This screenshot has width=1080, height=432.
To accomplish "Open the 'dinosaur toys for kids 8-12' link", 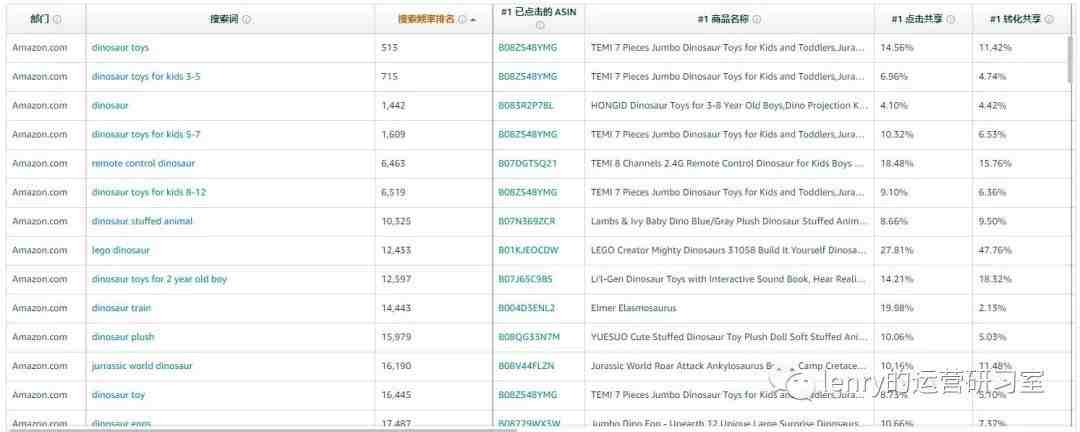I will coord(149,192).
